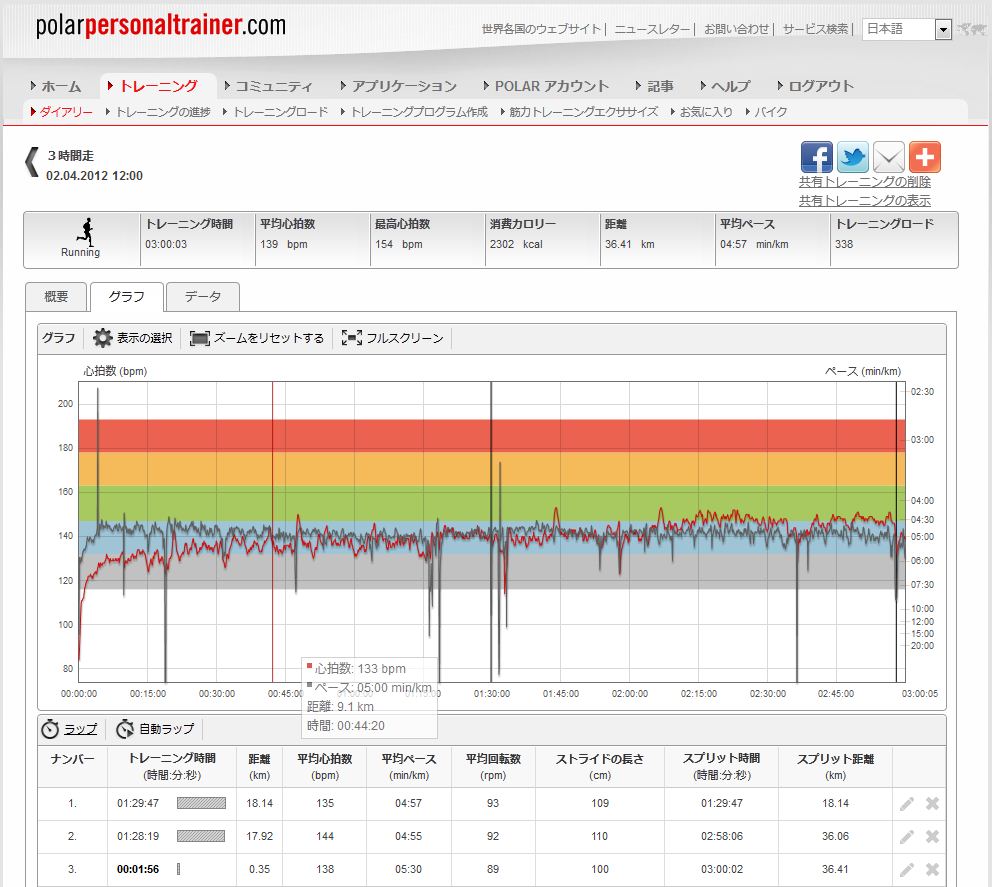The height and width of the screenshot is (887, 992).
Task: Open お問い合わせ link
Action: pos(736,29)
